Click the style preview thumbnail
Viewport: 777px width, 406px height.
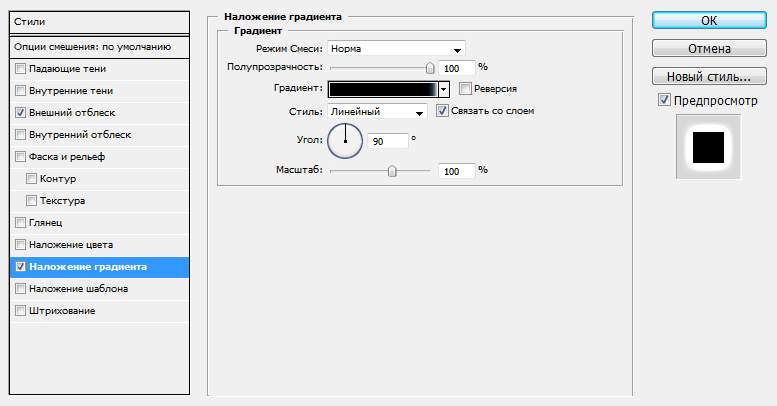click(708, 147)
